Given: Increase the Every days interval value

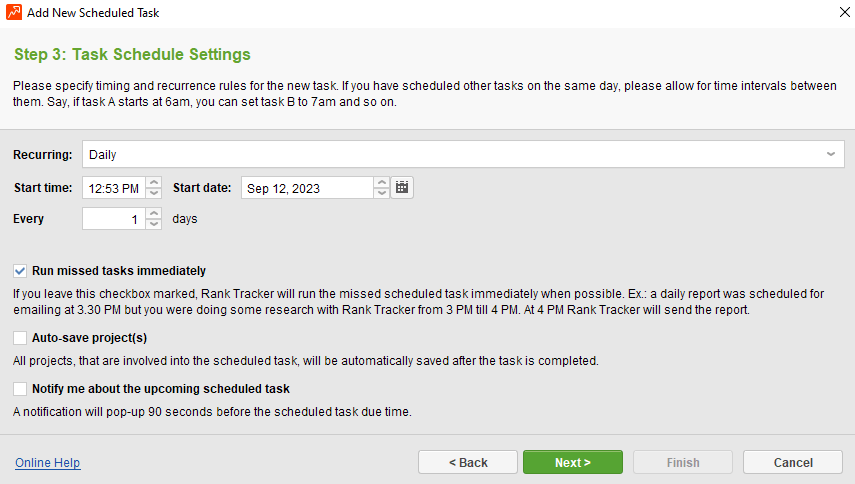Looking at the screenshot, I should pyautogui.click(x=154, y=214).
